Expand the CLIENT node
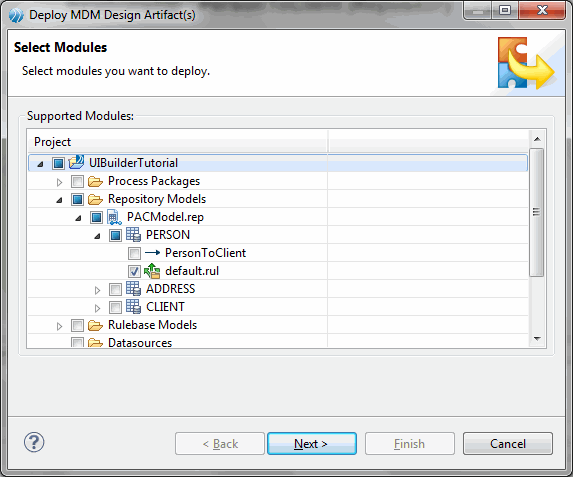 tap(97, 308)
